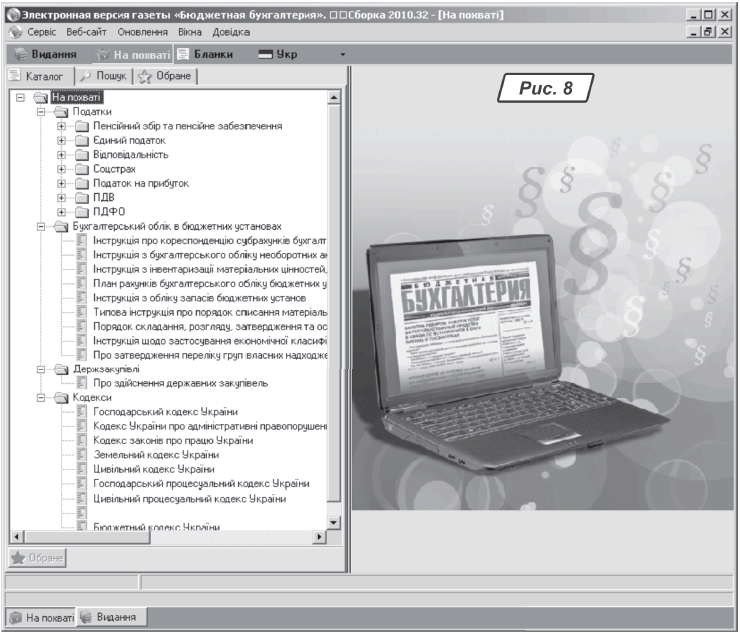Click the folder icon next to ПДФО
The height and width of the screenshot is (633, 740).
(x=82, y=211)
